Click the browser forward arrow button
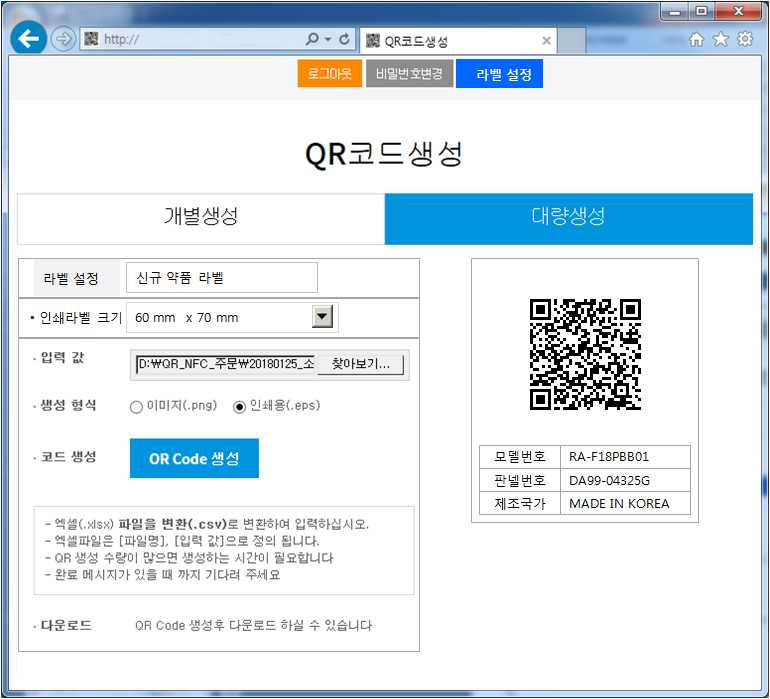Viewport: 770px width, 699px height. [63, 39]
